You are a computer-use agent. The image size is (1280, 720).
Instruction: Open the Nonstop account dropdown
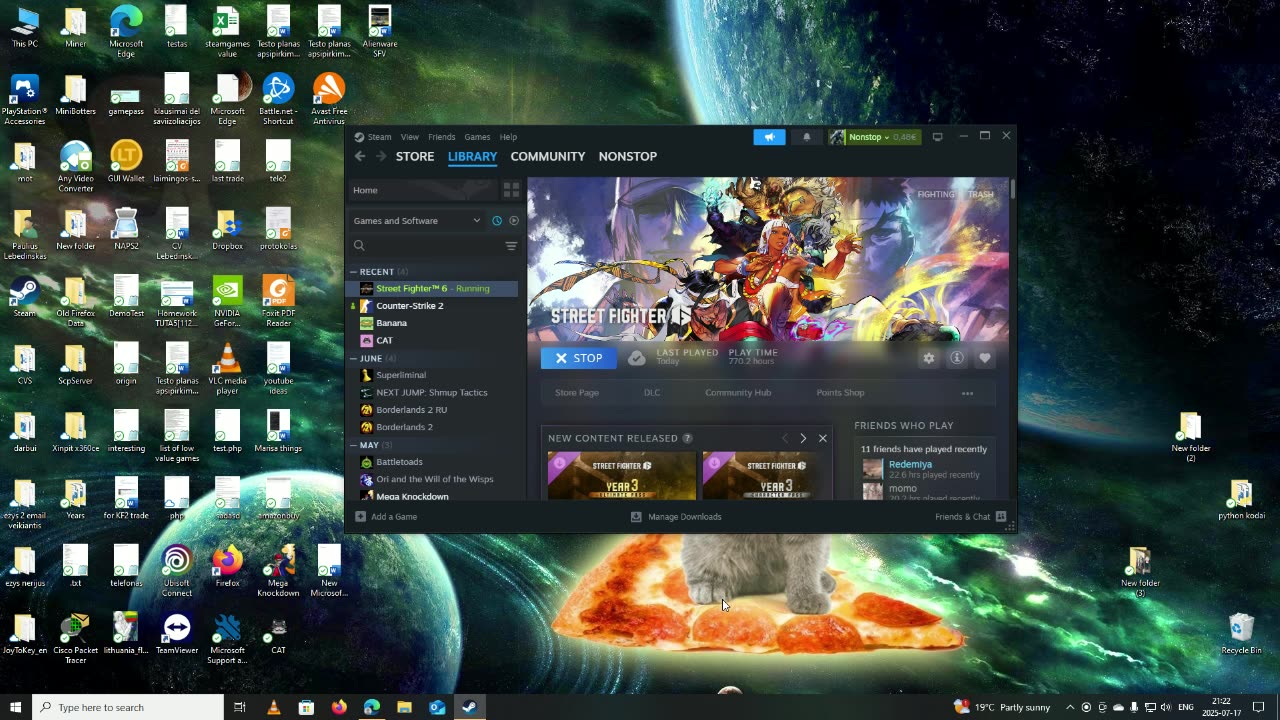click(x=882, y=137)
